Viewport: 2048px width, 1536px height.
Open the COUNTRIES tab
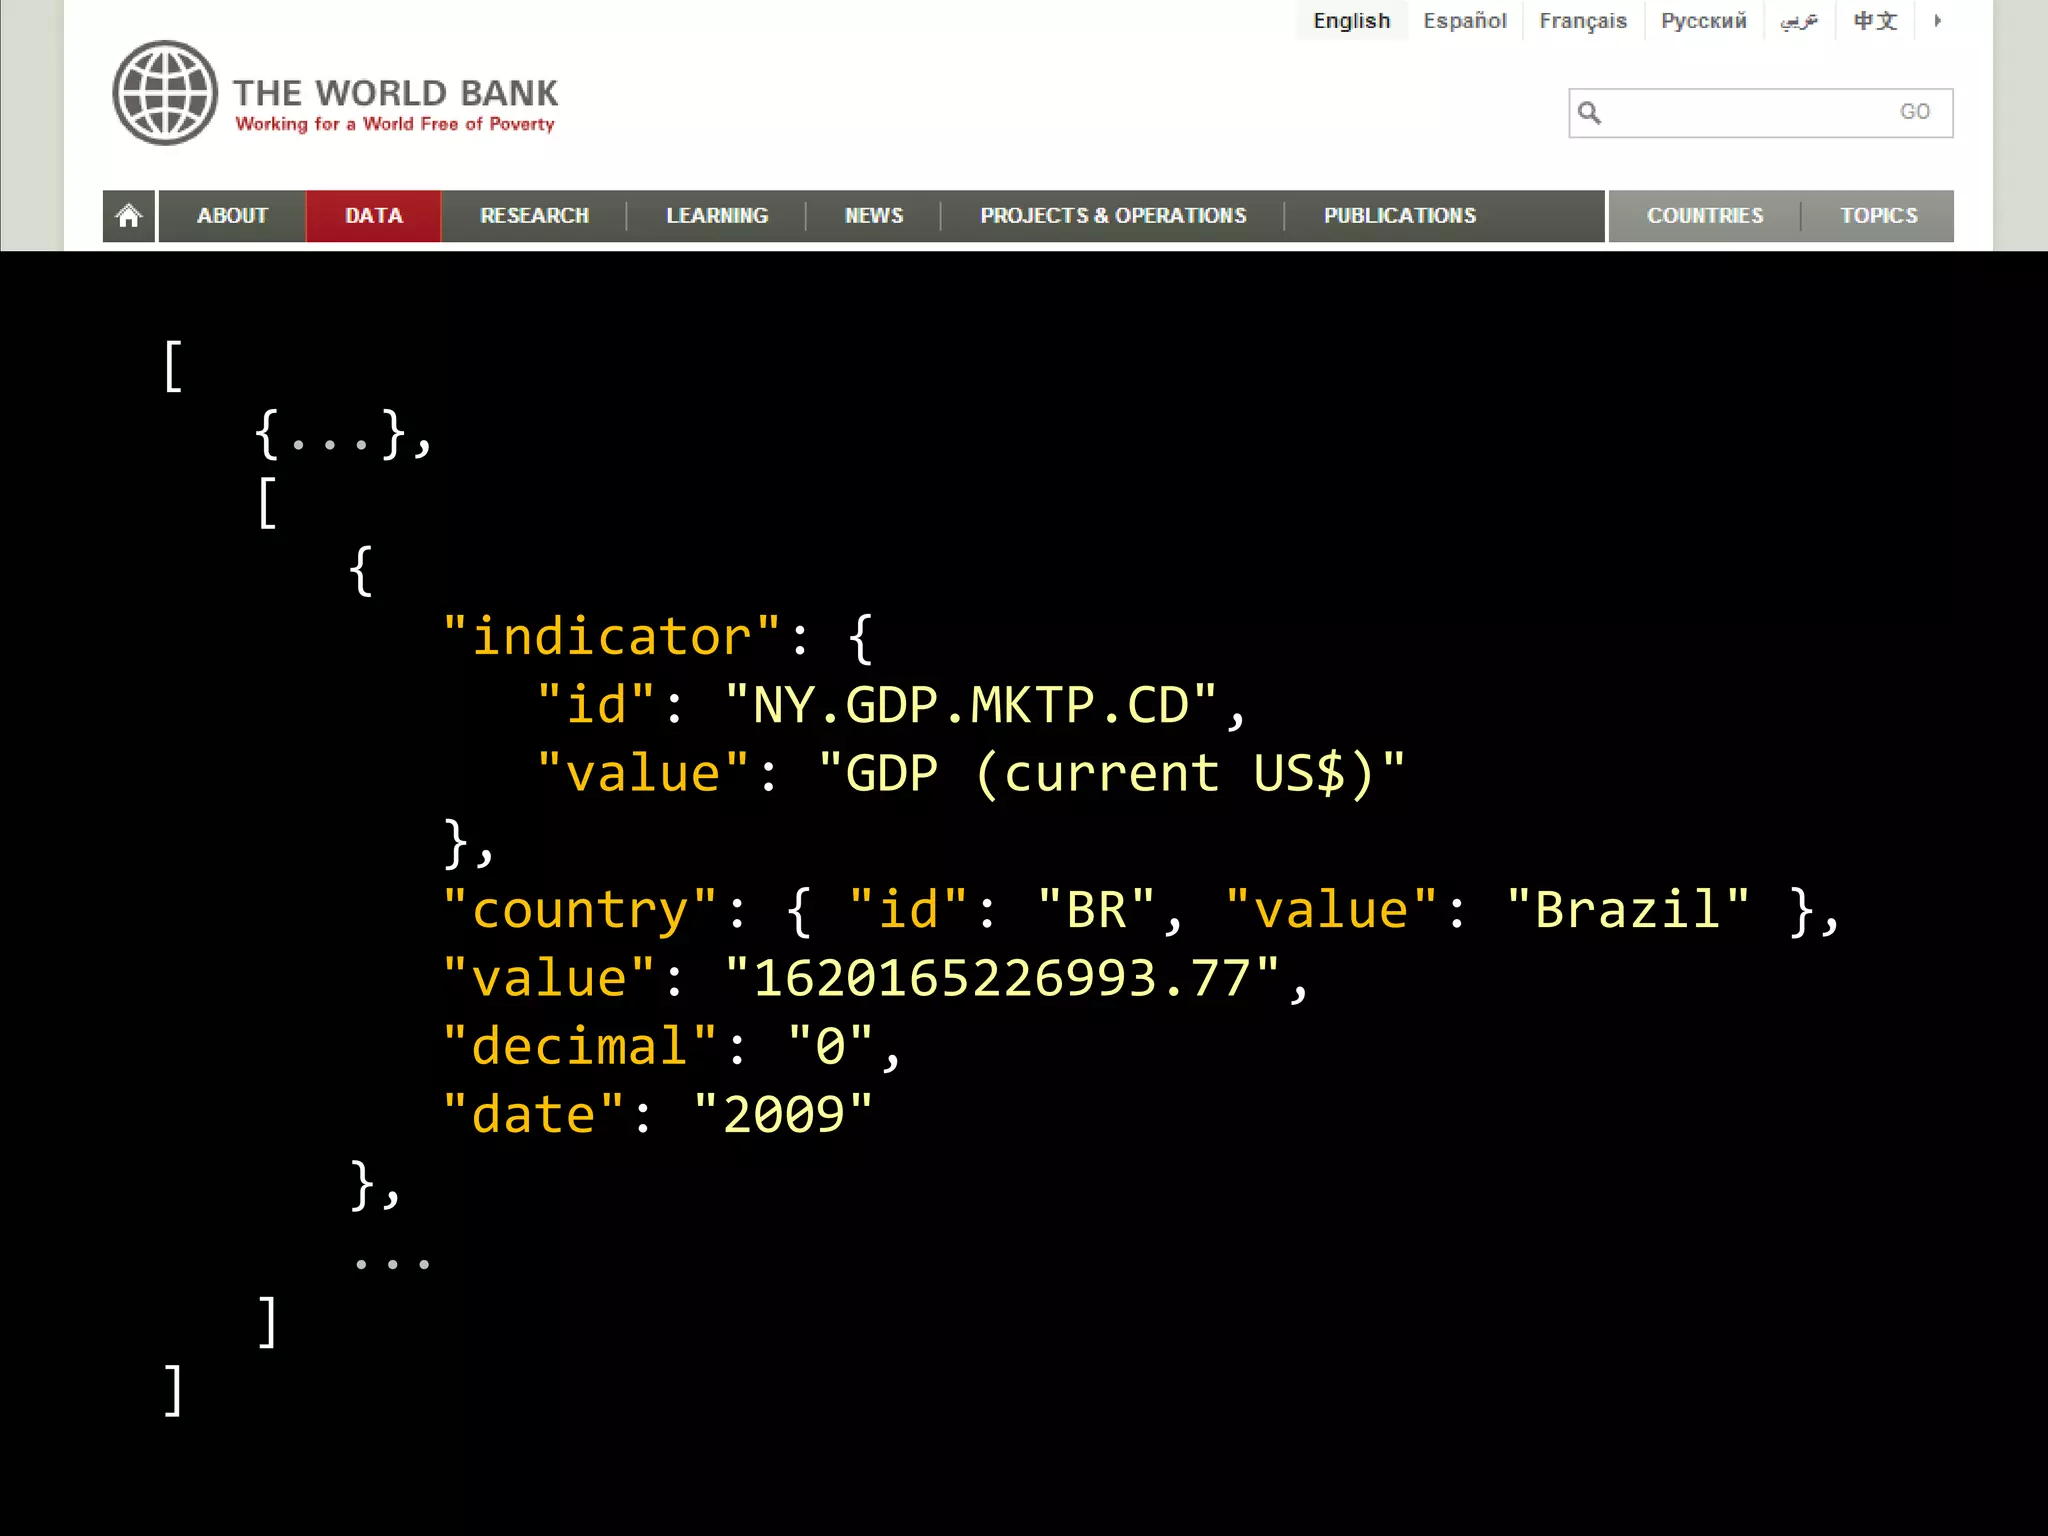1704,215
